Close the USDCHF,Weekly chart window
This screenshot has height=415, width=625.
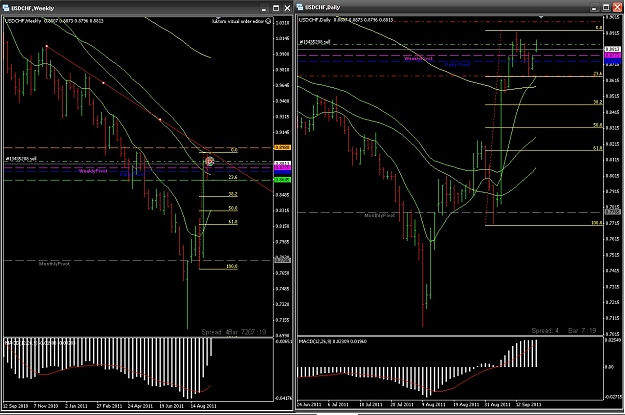pos(287,8)
